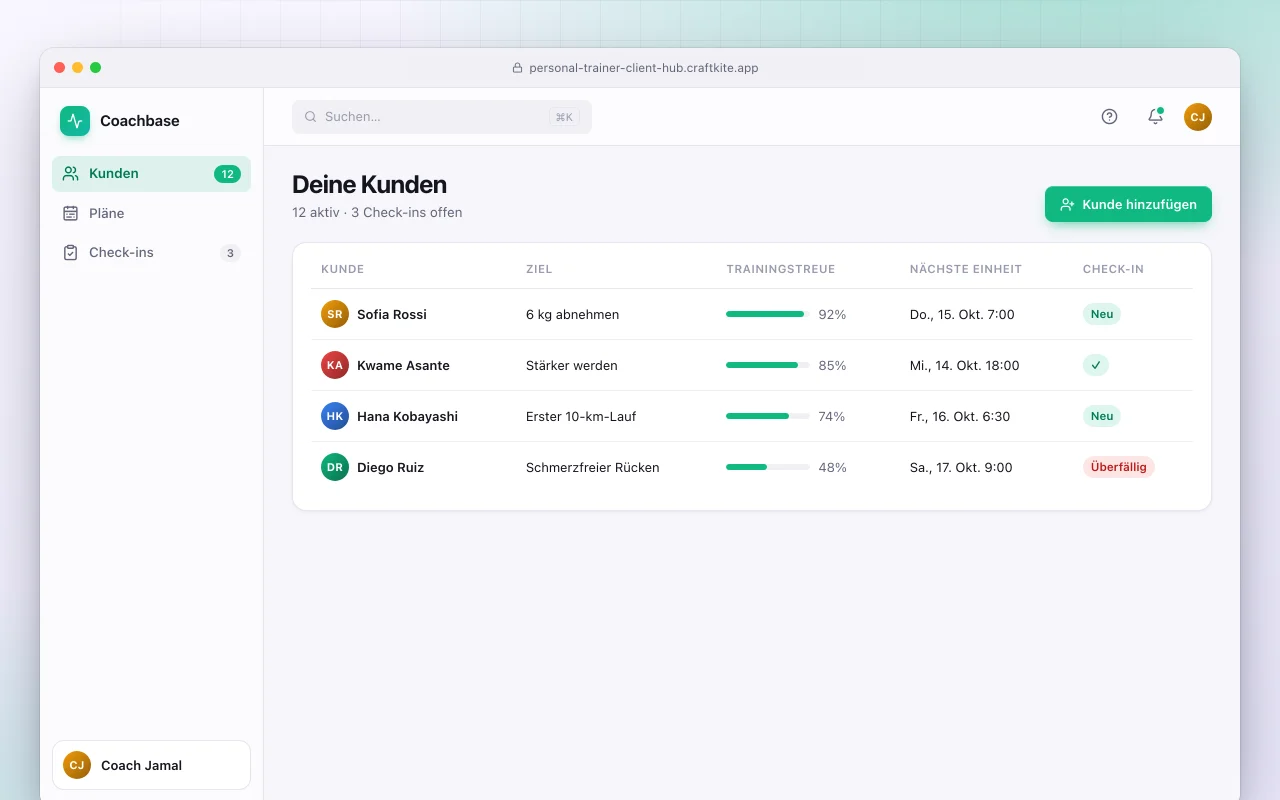Click the NÄCHSTE EINHEIT column header

pyautogui.click(x=966, y=269)
